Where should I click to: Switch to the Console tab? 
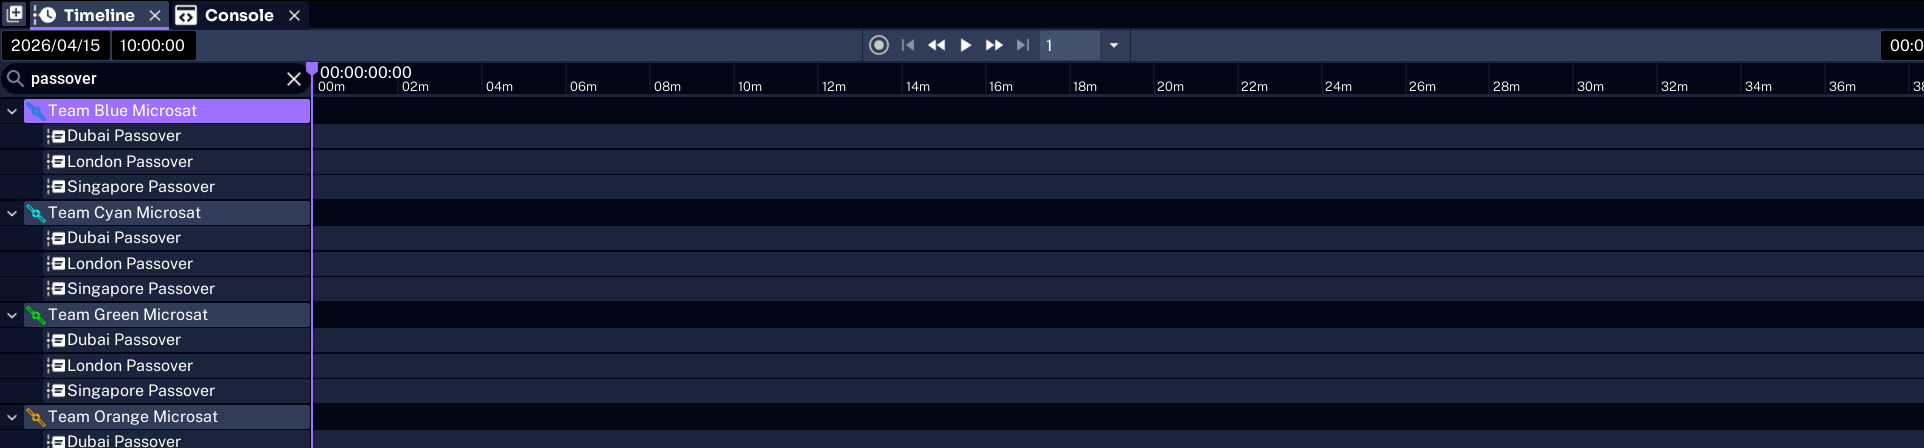[x=239, y=15]
